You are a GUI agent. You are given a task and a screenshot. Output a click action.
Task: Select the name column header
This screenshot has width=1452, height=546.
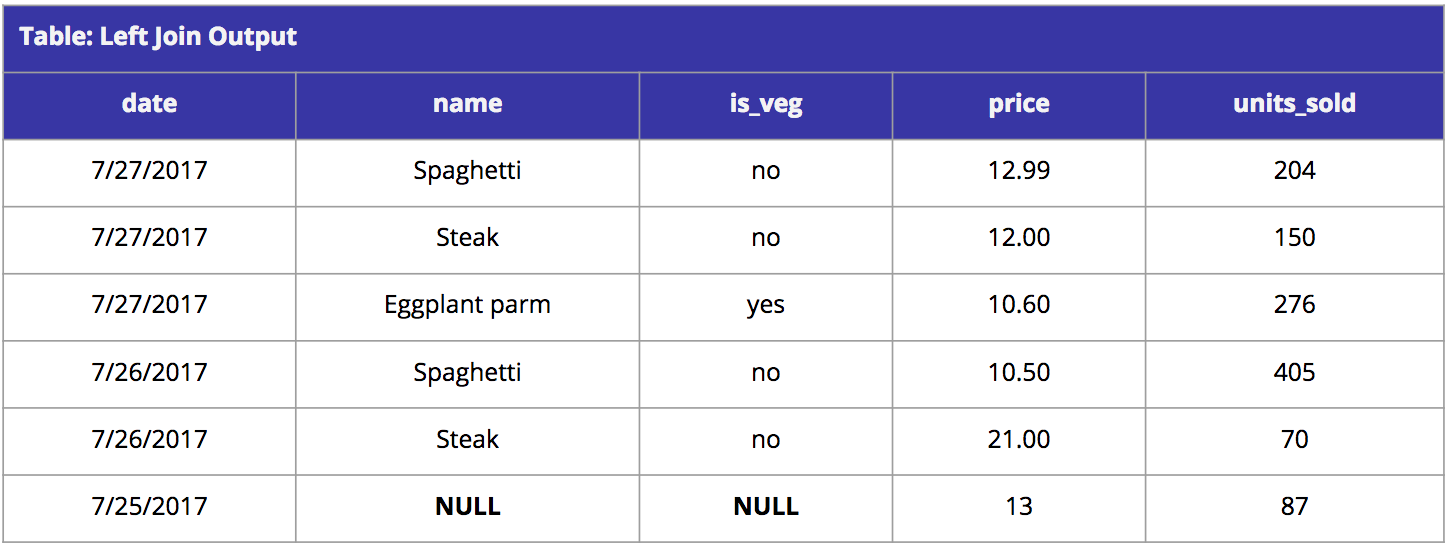[x=467, y=105]
